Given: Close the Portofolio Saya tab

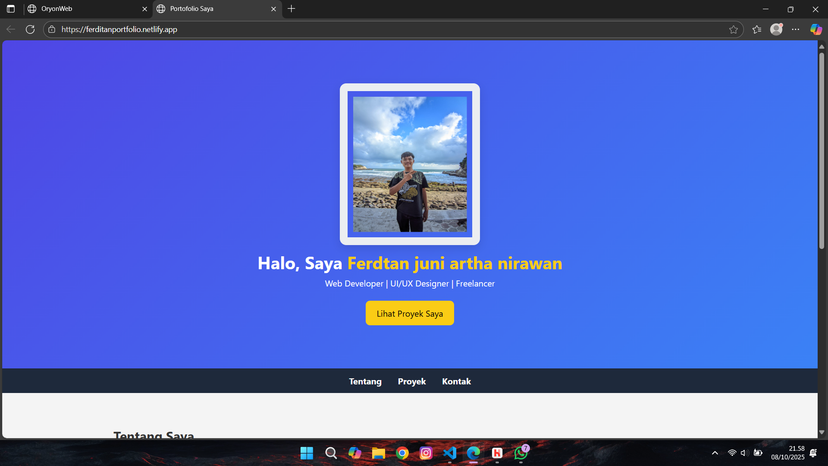Looking at the screenshot, I should coord(274,9).
